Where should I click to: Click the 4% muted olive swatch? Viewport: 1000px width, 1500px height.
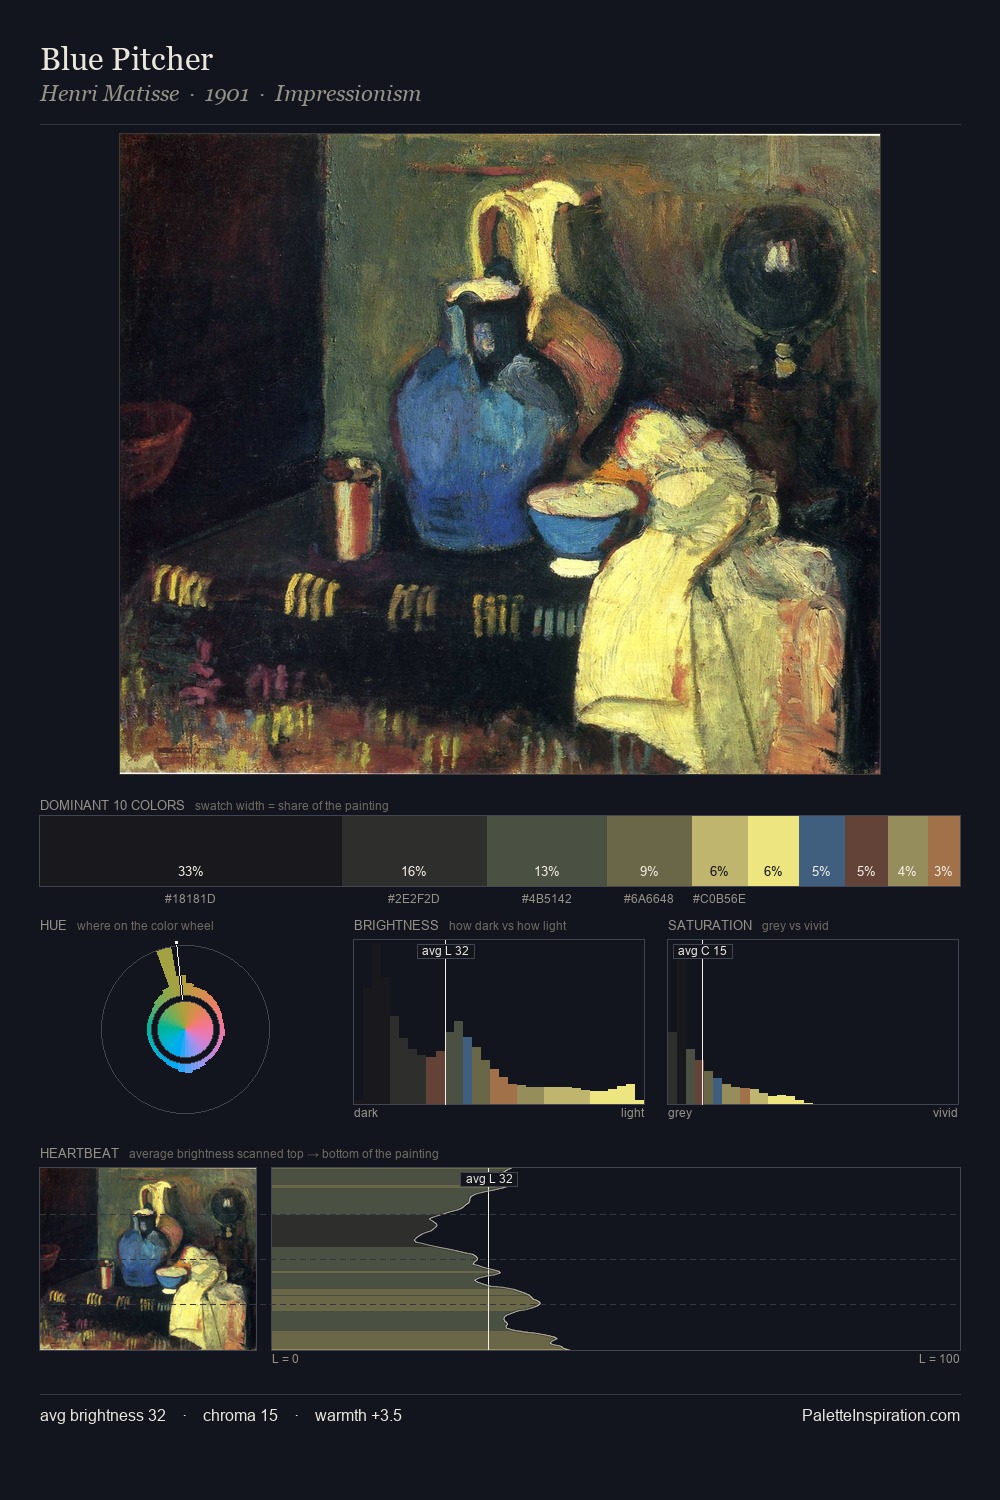click(908, 851)
